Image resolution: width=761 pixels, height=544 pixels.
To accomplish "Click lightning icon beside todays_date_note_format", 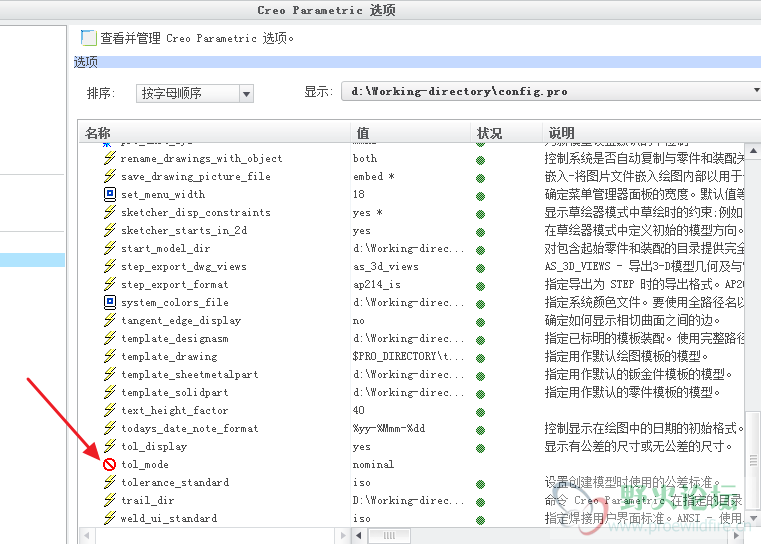I will [x=110, y=428].
